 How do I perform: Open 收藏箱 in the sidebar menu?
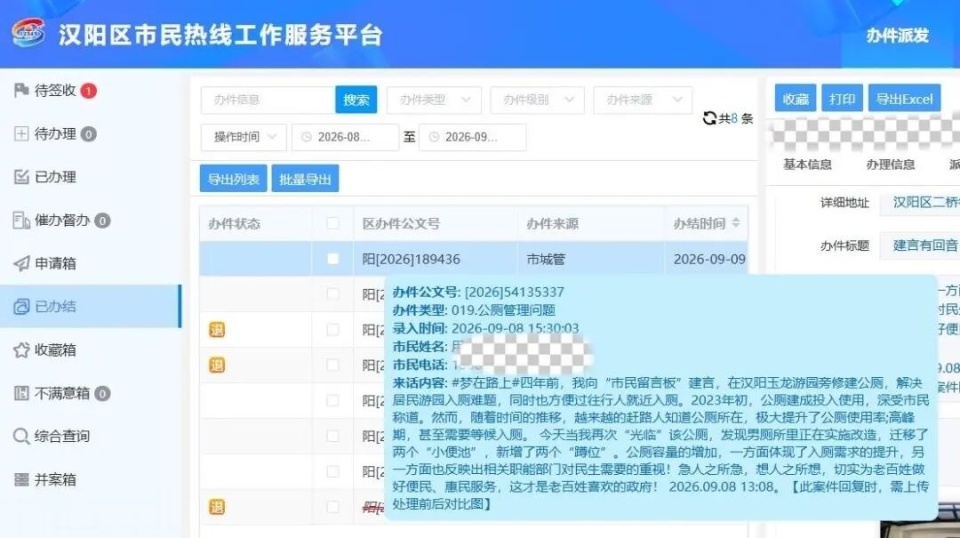(x=91, y=349)
